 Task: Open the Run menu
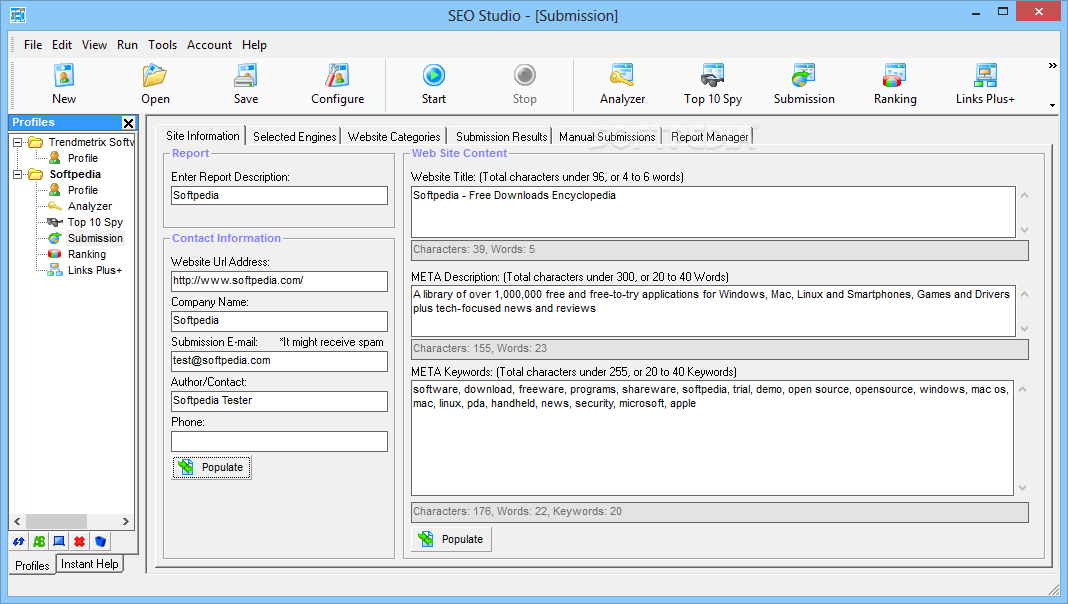coord(127,45)
